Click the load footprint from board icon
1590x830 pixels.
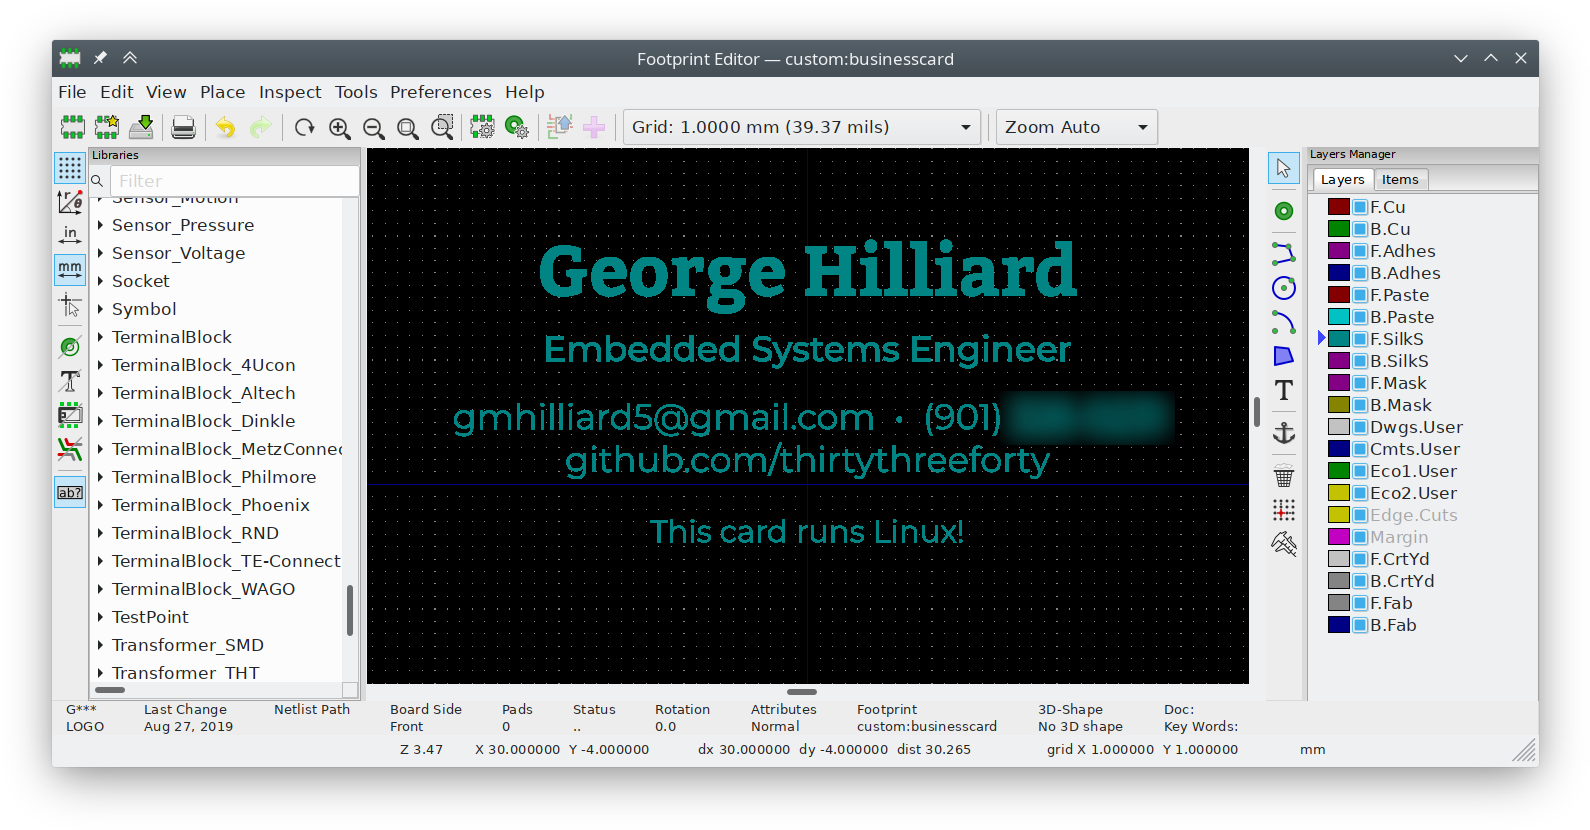coord(559,127)
